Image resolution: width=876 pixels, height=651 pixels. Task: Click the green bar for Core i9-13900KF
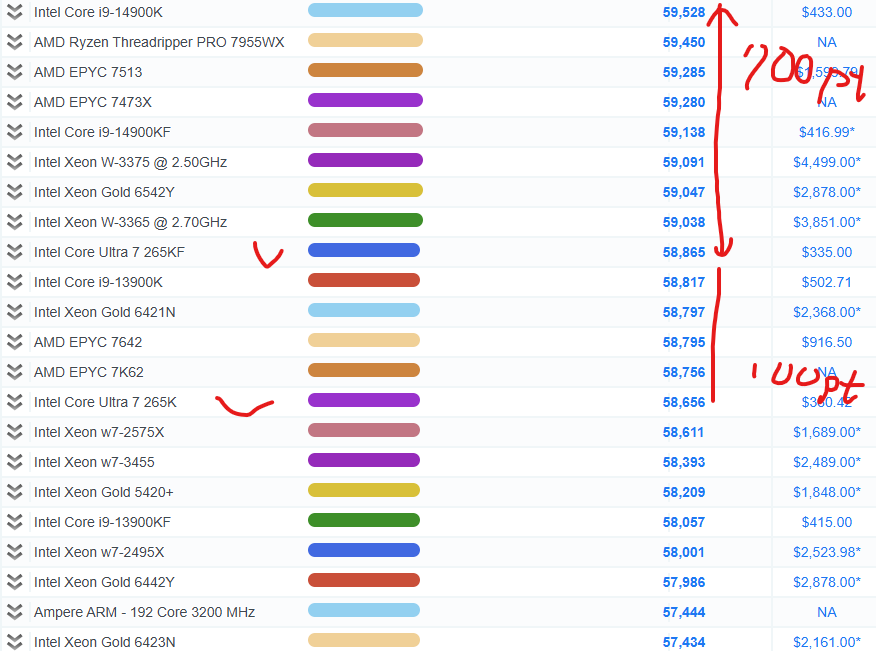click(364, 520)
